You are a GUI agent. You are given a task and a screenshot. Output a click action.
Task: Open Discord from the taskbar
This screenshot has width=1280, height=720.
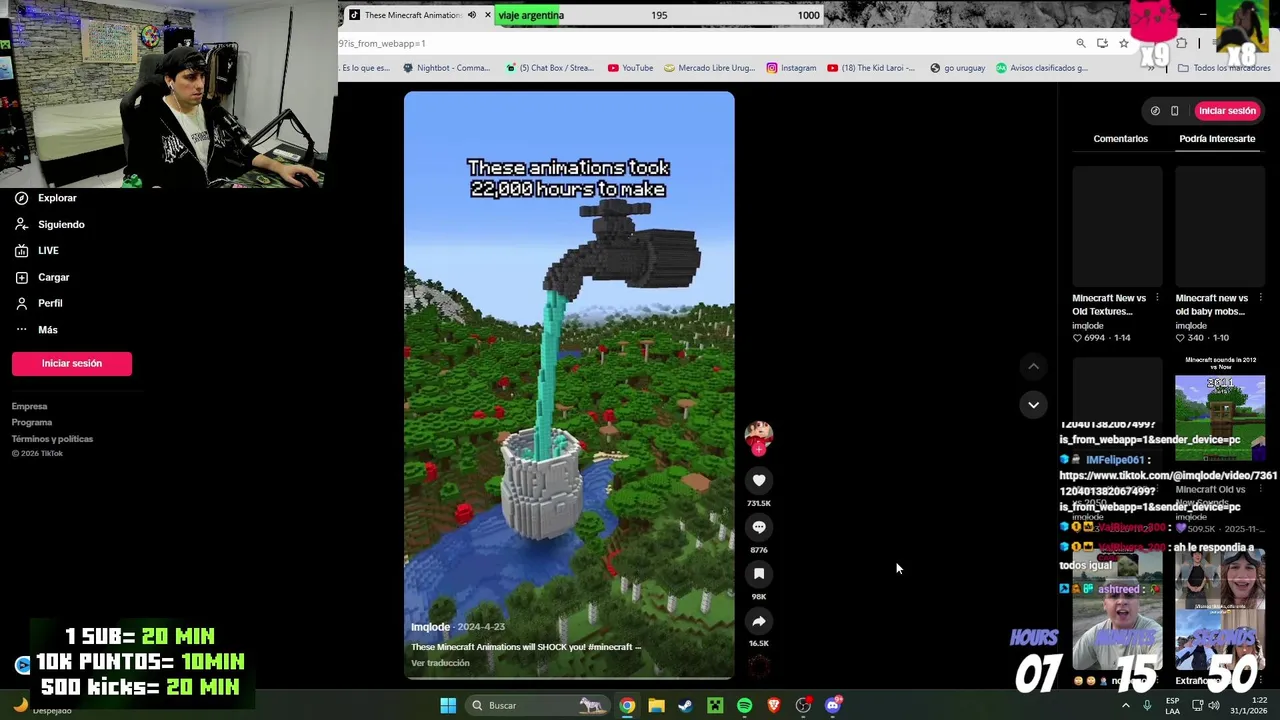pos(833,705)
